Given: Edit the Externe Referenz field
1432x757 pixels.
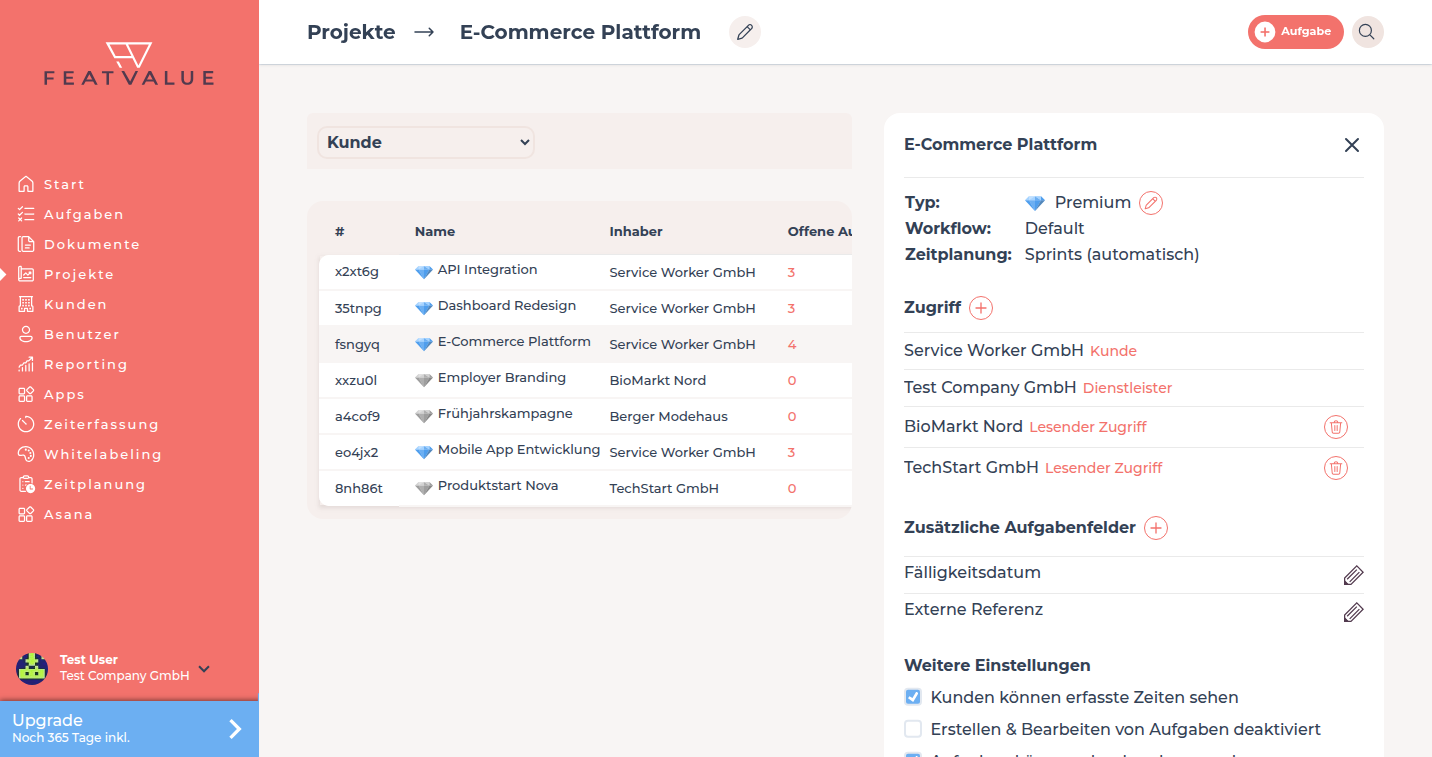Looking at the screenshot, I should point(1353,612).
